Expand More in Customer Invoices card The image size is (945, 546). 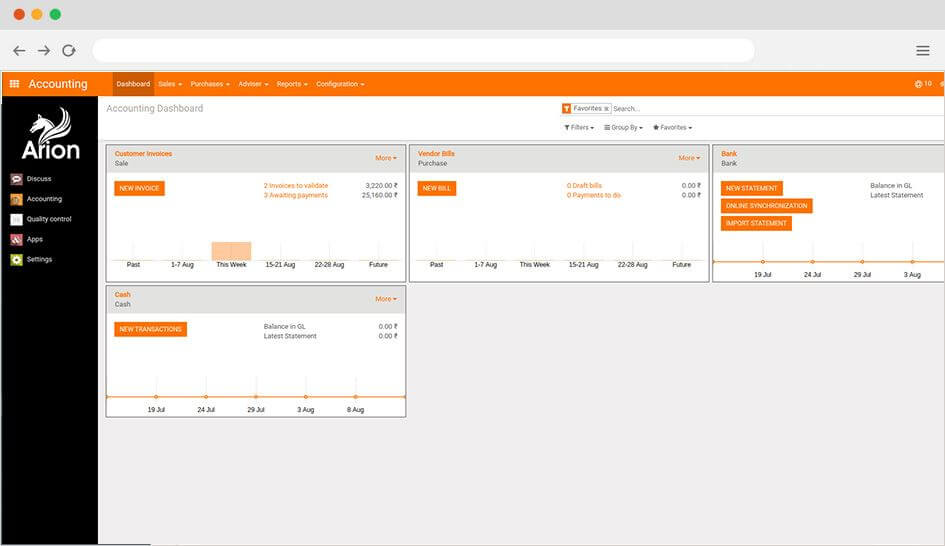[x=386, y=158]
